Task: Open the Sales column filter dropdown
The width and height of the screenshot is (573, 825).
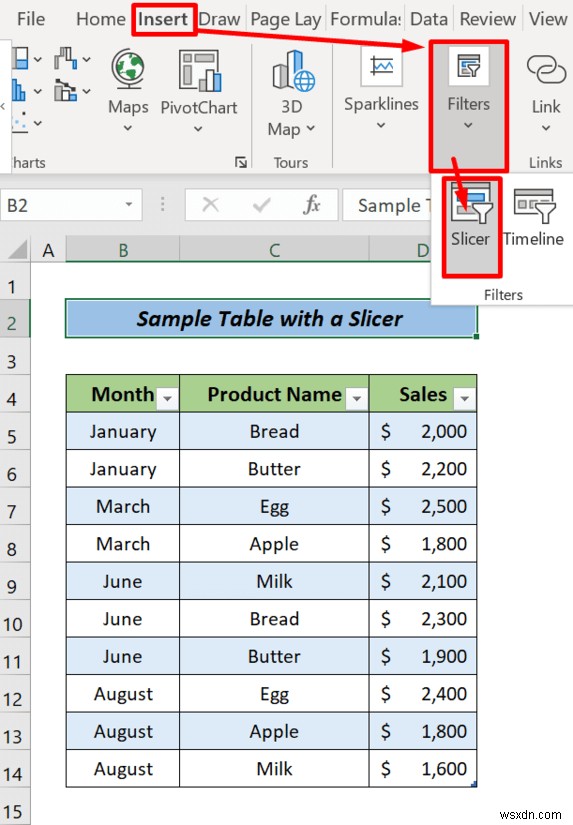Action: click(x=465, y=399)
